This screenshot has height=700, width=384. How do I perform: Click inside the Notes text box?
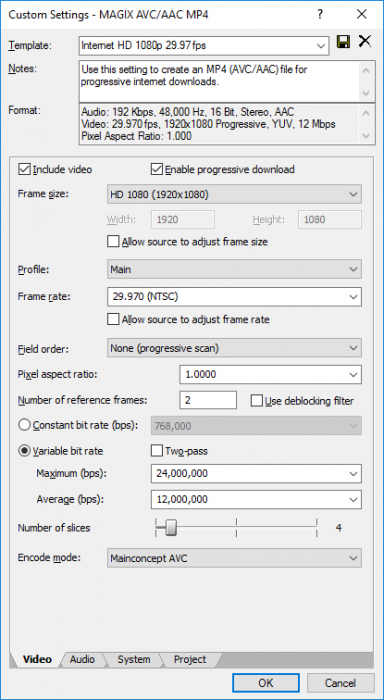click(219, 81)
